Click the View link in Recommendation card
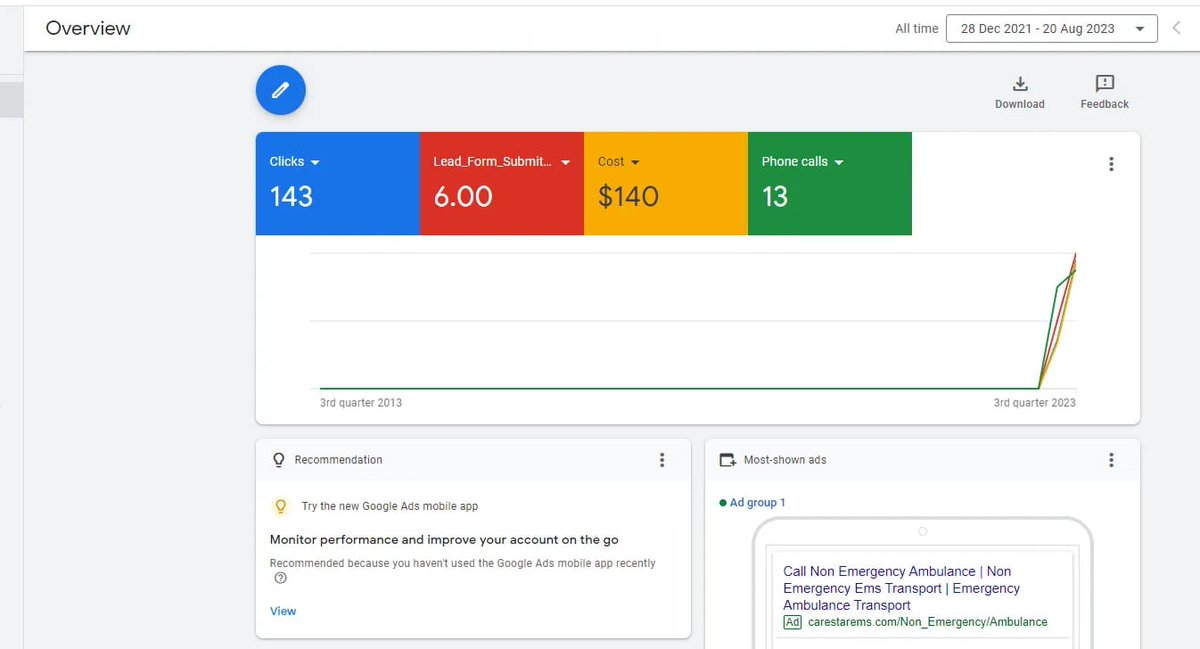 [283, 610]
